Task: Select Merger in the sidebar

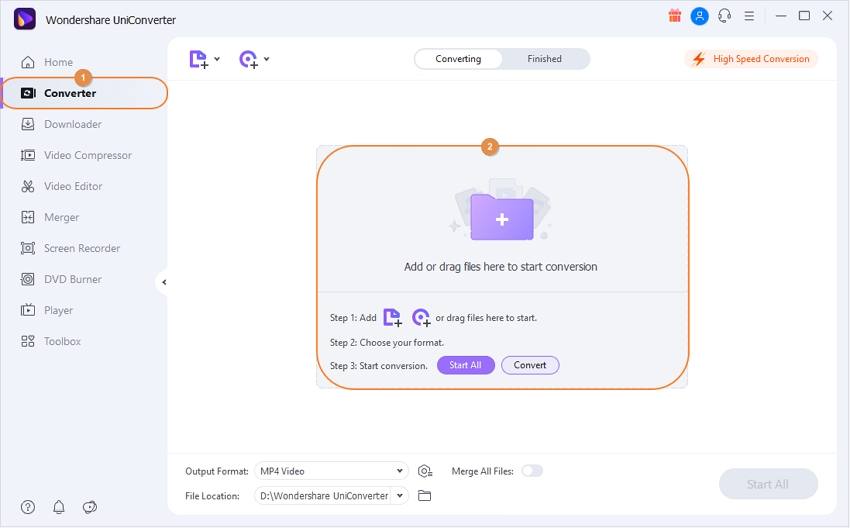Action: 50,217
